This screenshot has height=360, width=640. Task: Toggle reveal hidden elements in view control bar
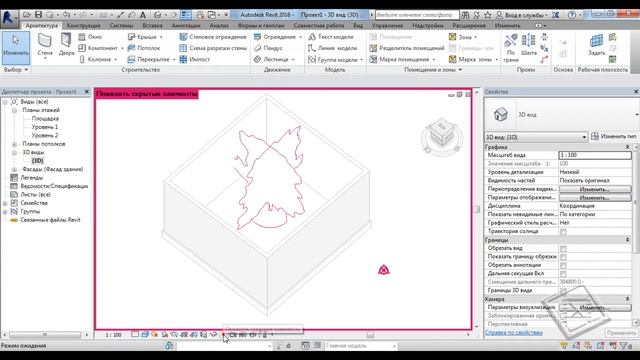pyautogui.click(x=223, y=335)
